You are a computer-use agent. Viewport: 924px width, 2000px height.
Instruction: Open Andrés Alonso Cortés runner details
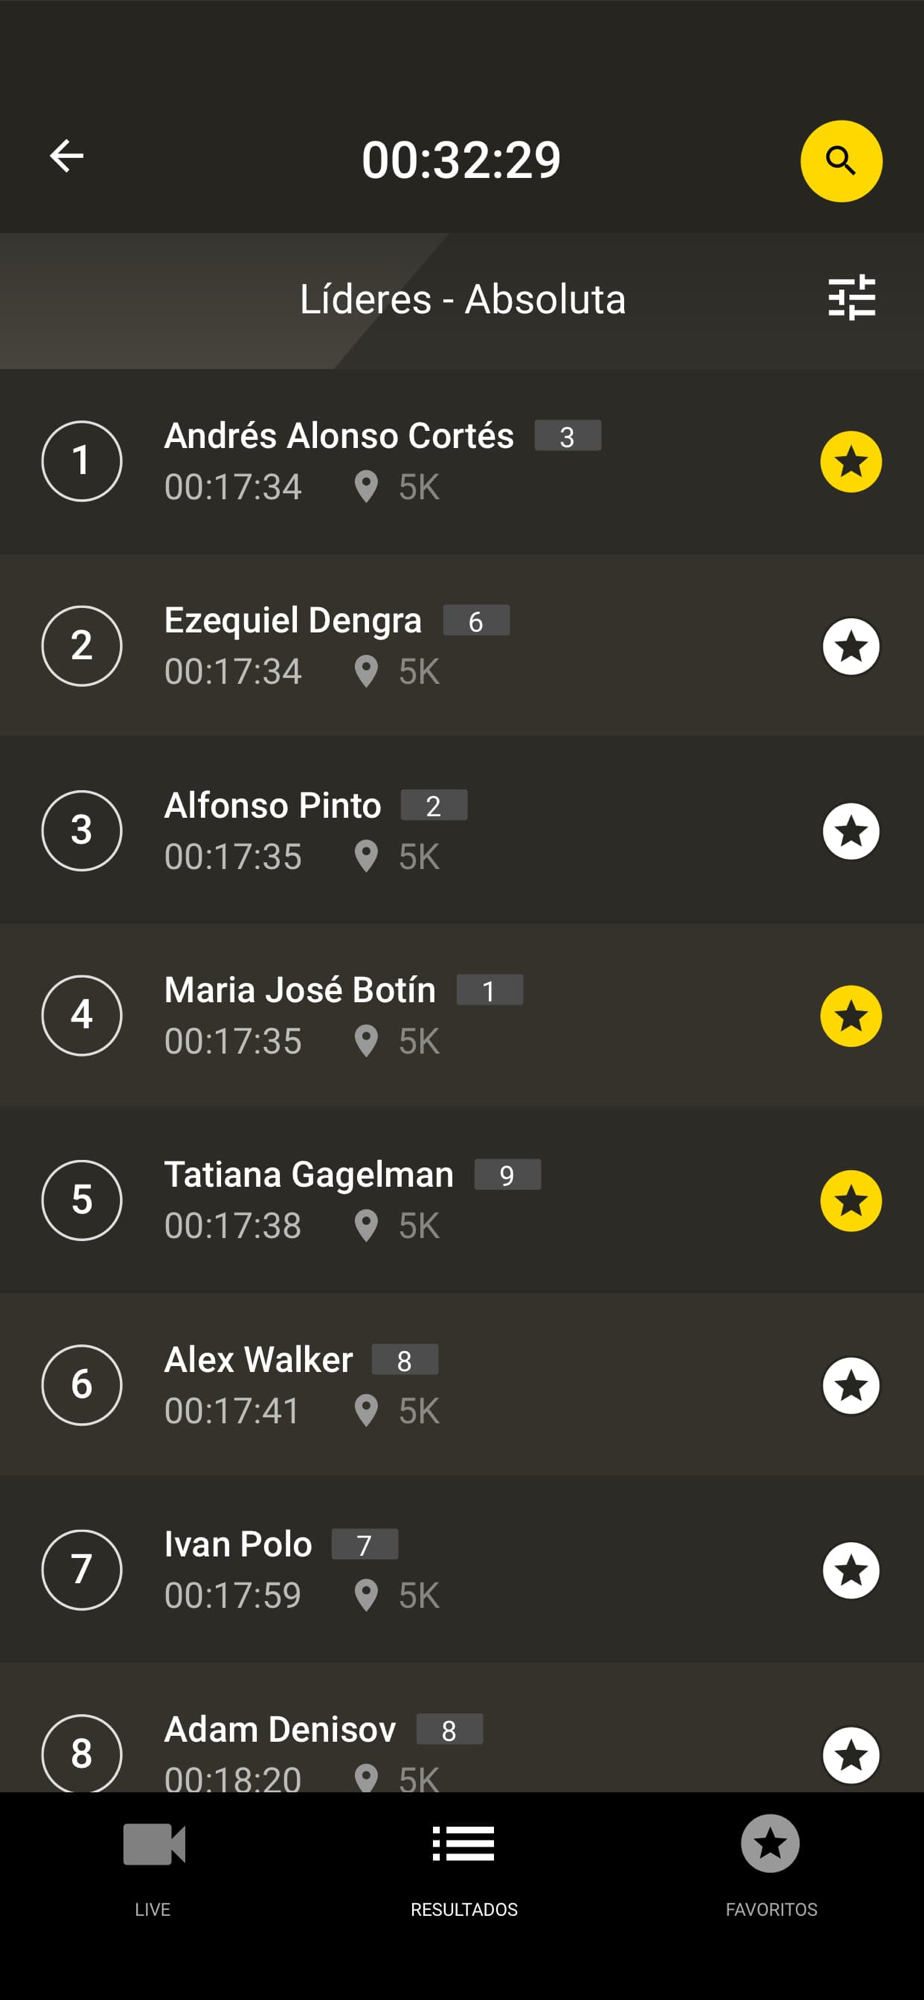pyautogui.click(x=339, y=437)
